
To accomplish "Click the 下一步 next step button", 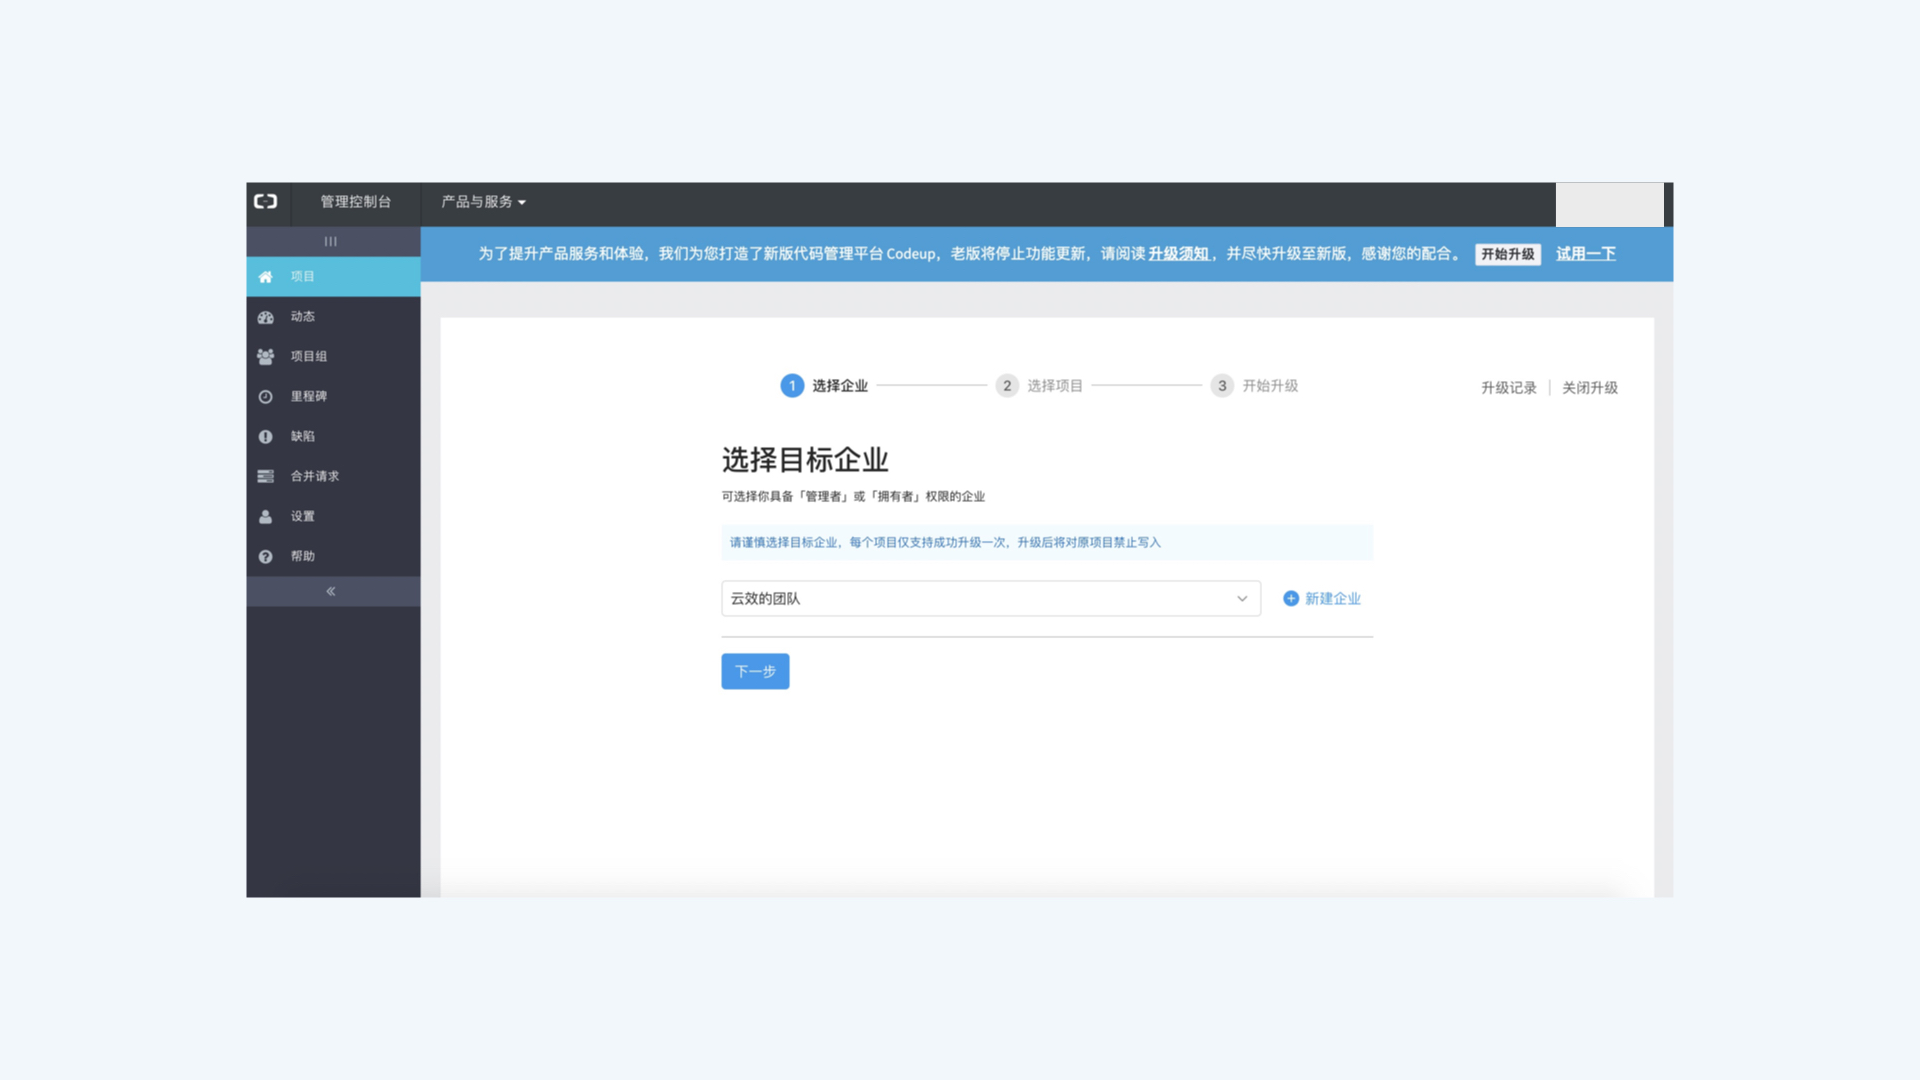I will point(754,671).
